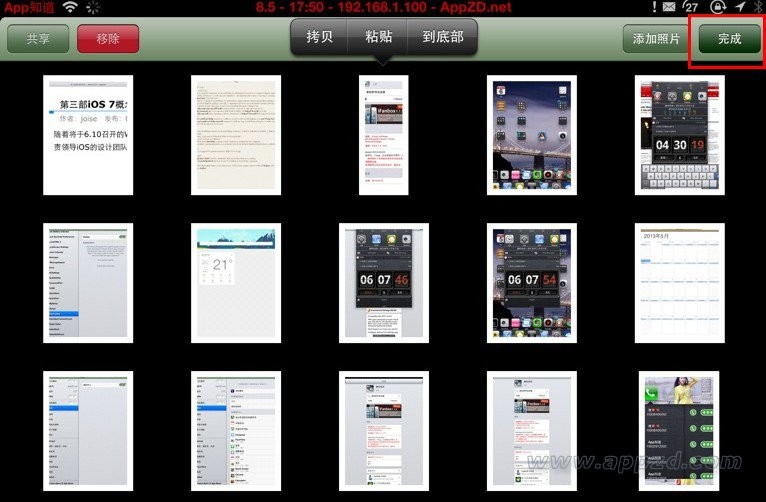The height and width of the screenshot is (502, 766).
Task: Select the bottom-row settings thumbnail with app list
Action: 236,431
